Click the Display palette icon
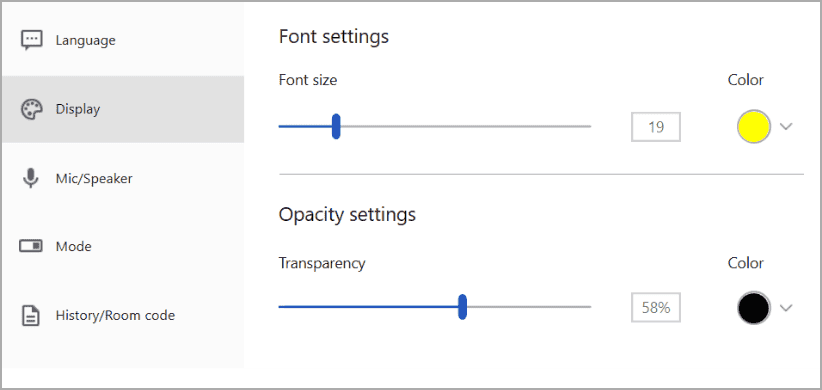Viewport: 822px width, 390px height. click(31, 110)
